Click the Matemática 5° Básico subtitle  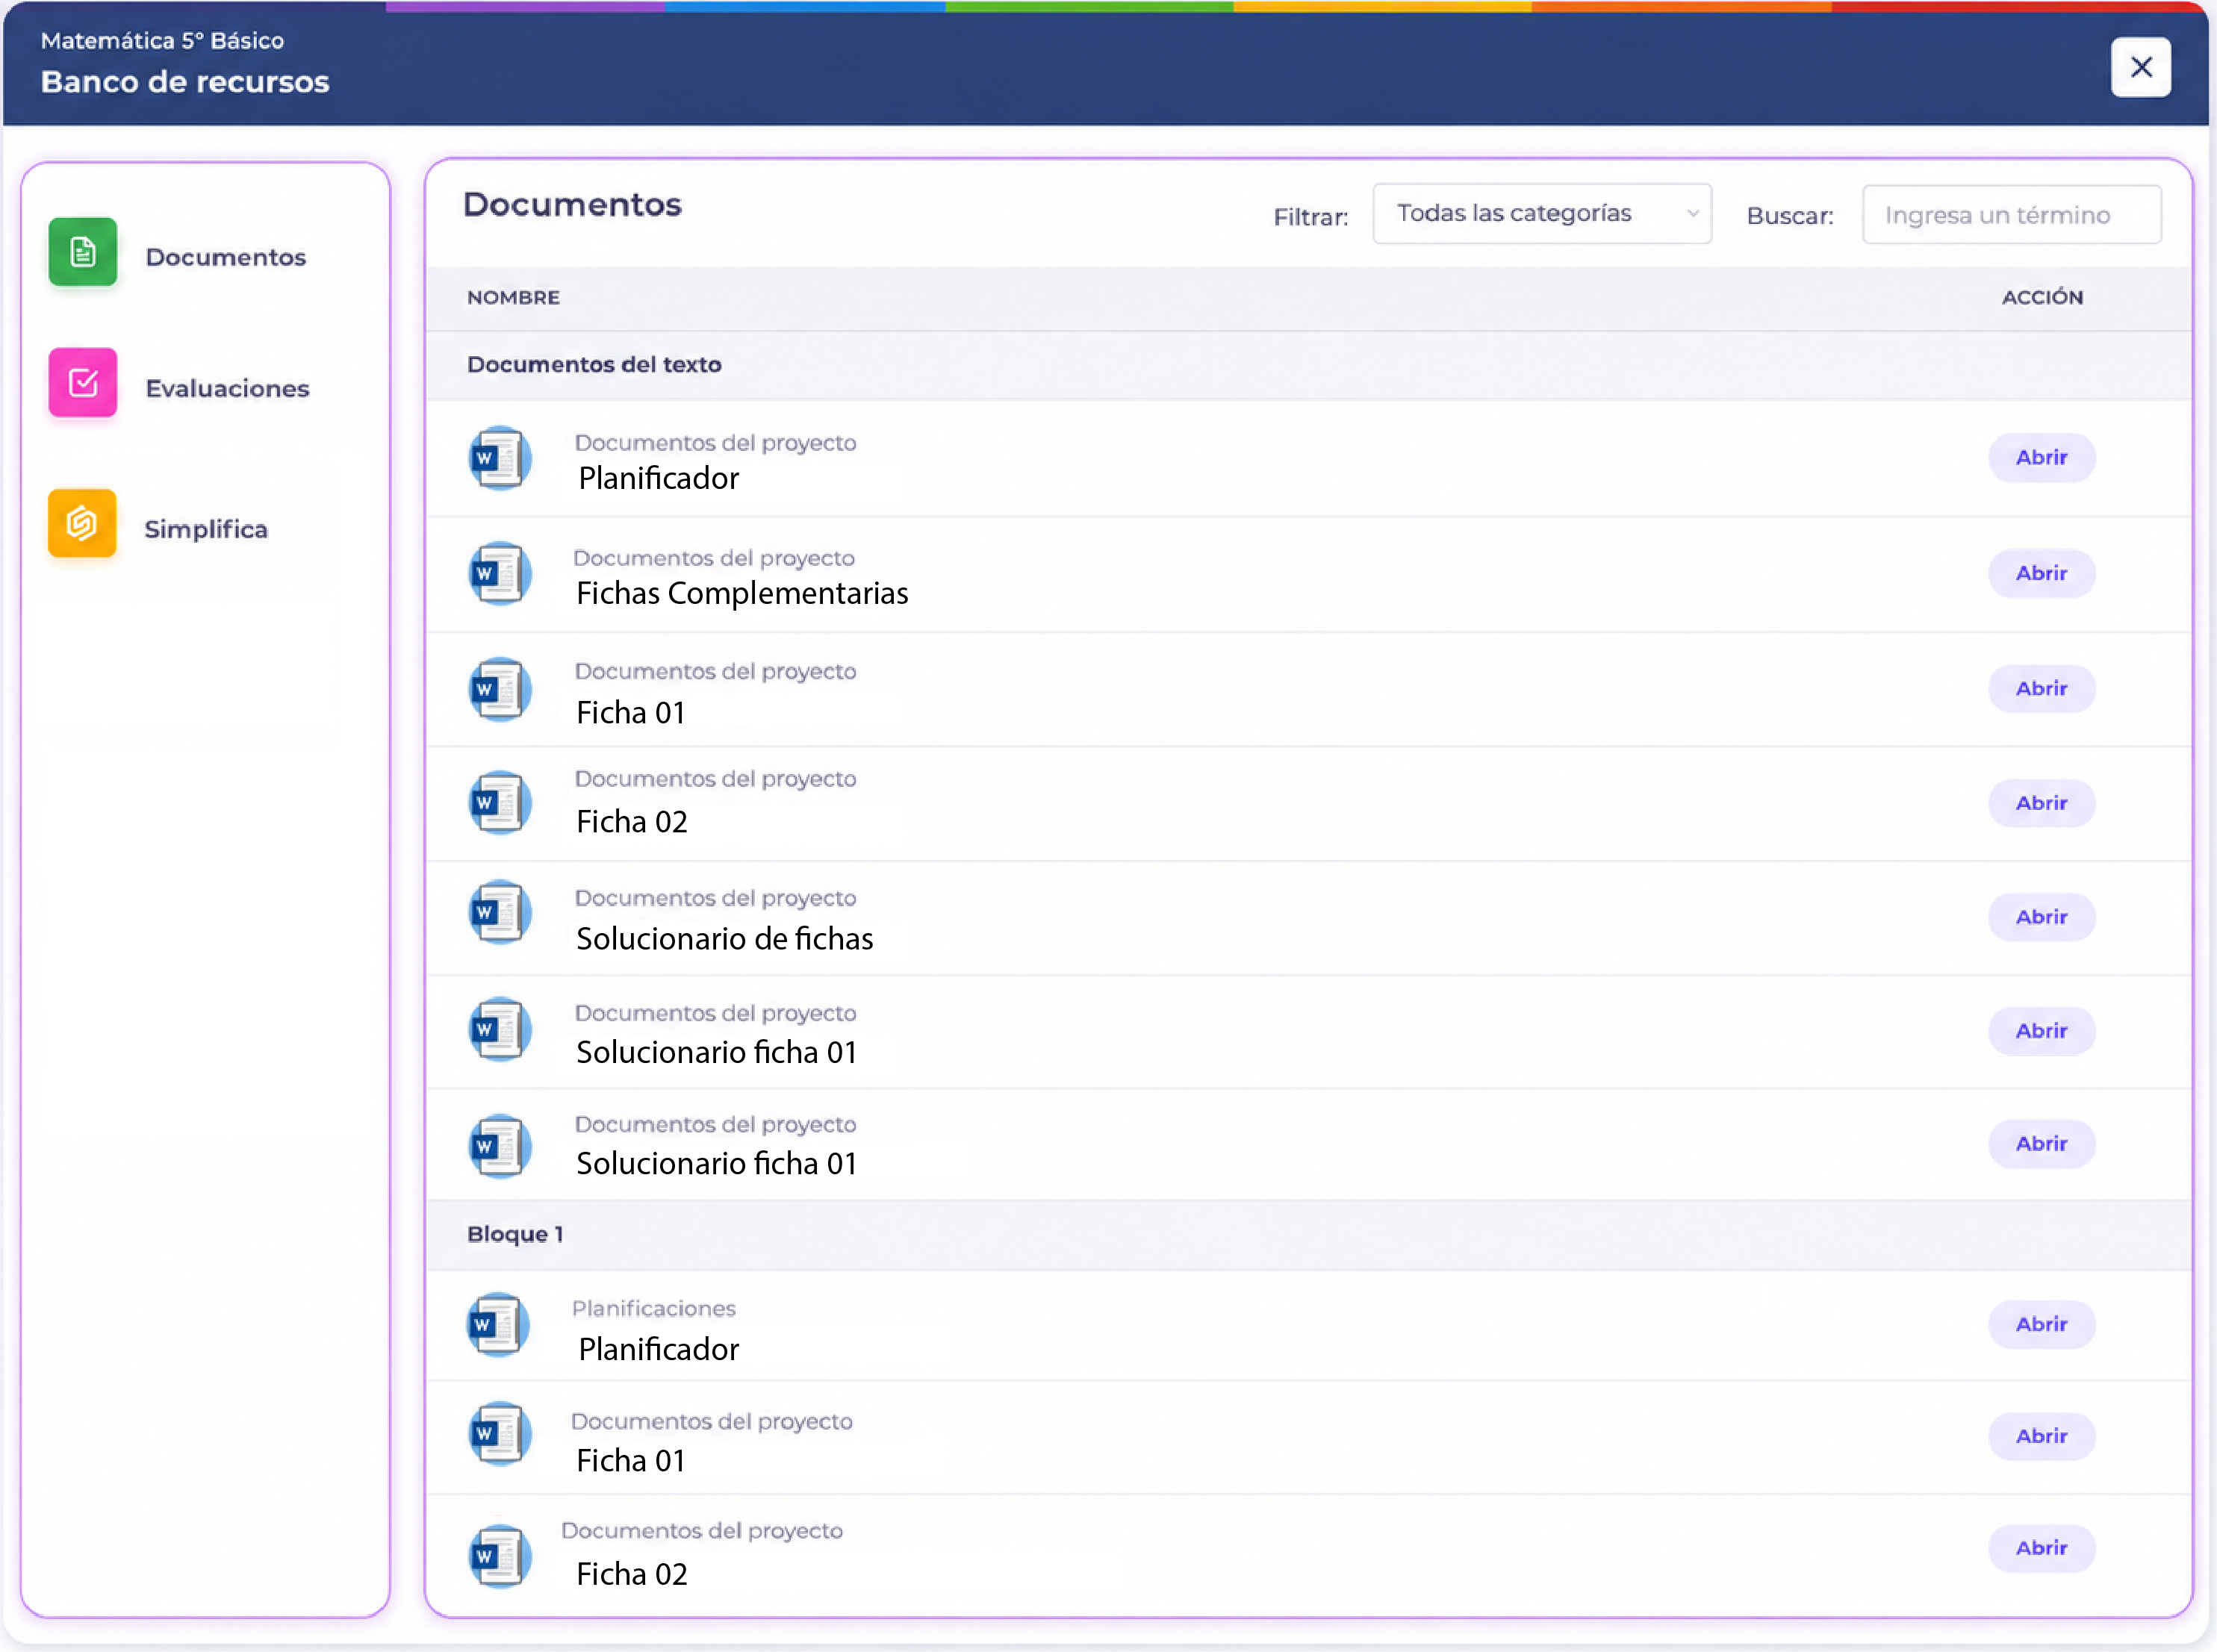click(162, 41)
